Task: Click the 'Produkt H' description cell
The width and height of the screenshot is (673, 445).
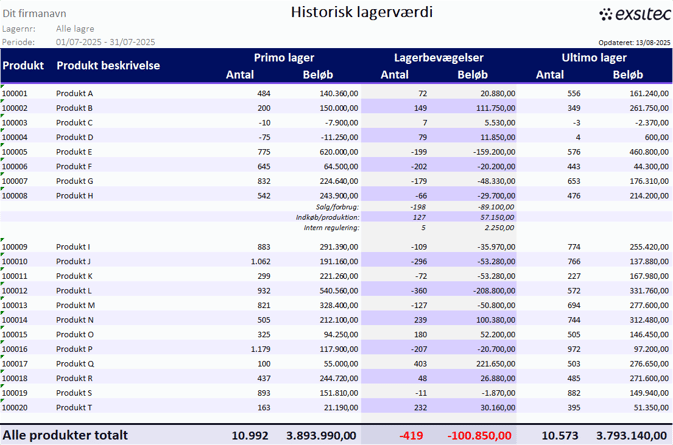Action: pyautogui.click(x=74, y=196)
